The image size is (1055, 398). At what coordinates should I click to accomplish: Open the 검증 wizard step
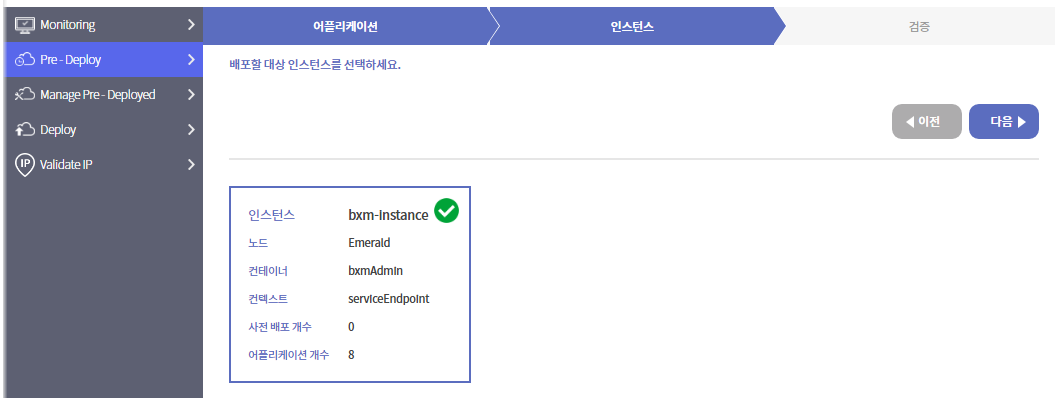pyautogui.click(x=919, y=27)
